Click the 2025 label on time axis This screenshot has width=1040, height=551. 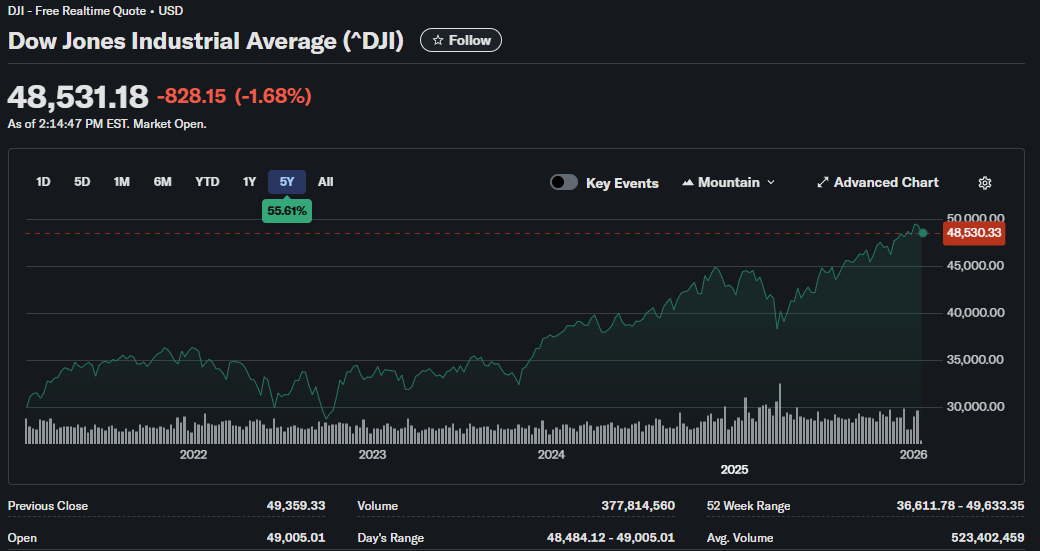pyautogui.click(x=734, y=469)
